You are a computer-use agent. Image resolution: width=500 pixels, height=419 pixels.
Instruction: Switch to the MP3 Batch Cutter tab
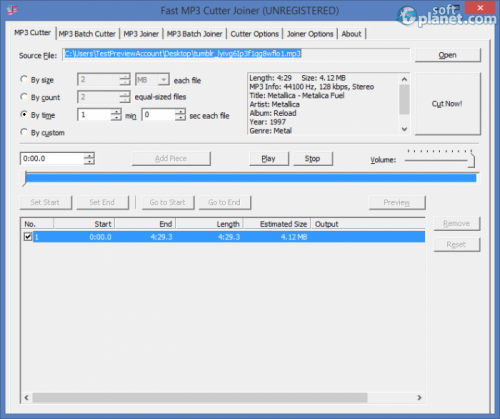point(87,34)
